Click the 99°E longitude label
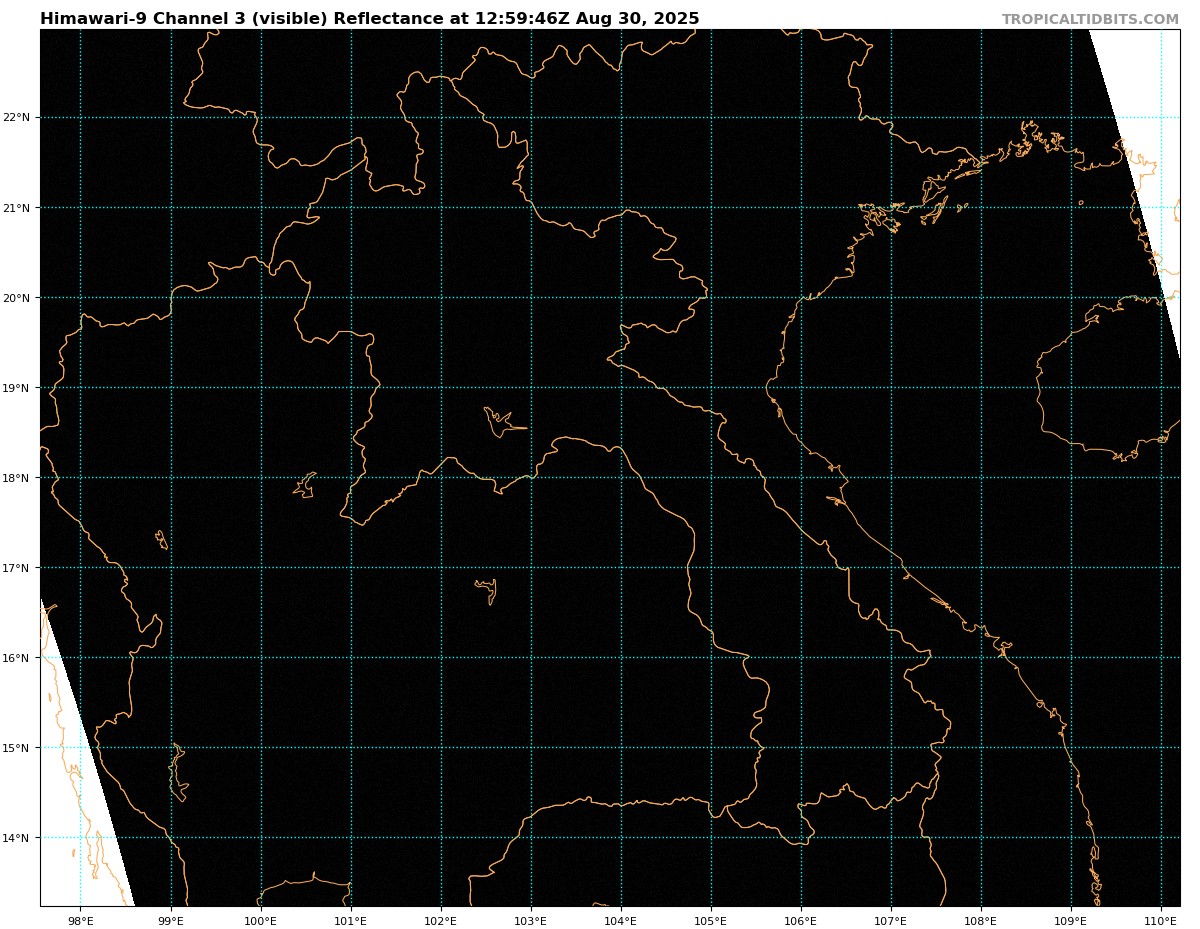The width and height of the screenshot is (1200, 929). pyautogui.click(x=171, y=920)
